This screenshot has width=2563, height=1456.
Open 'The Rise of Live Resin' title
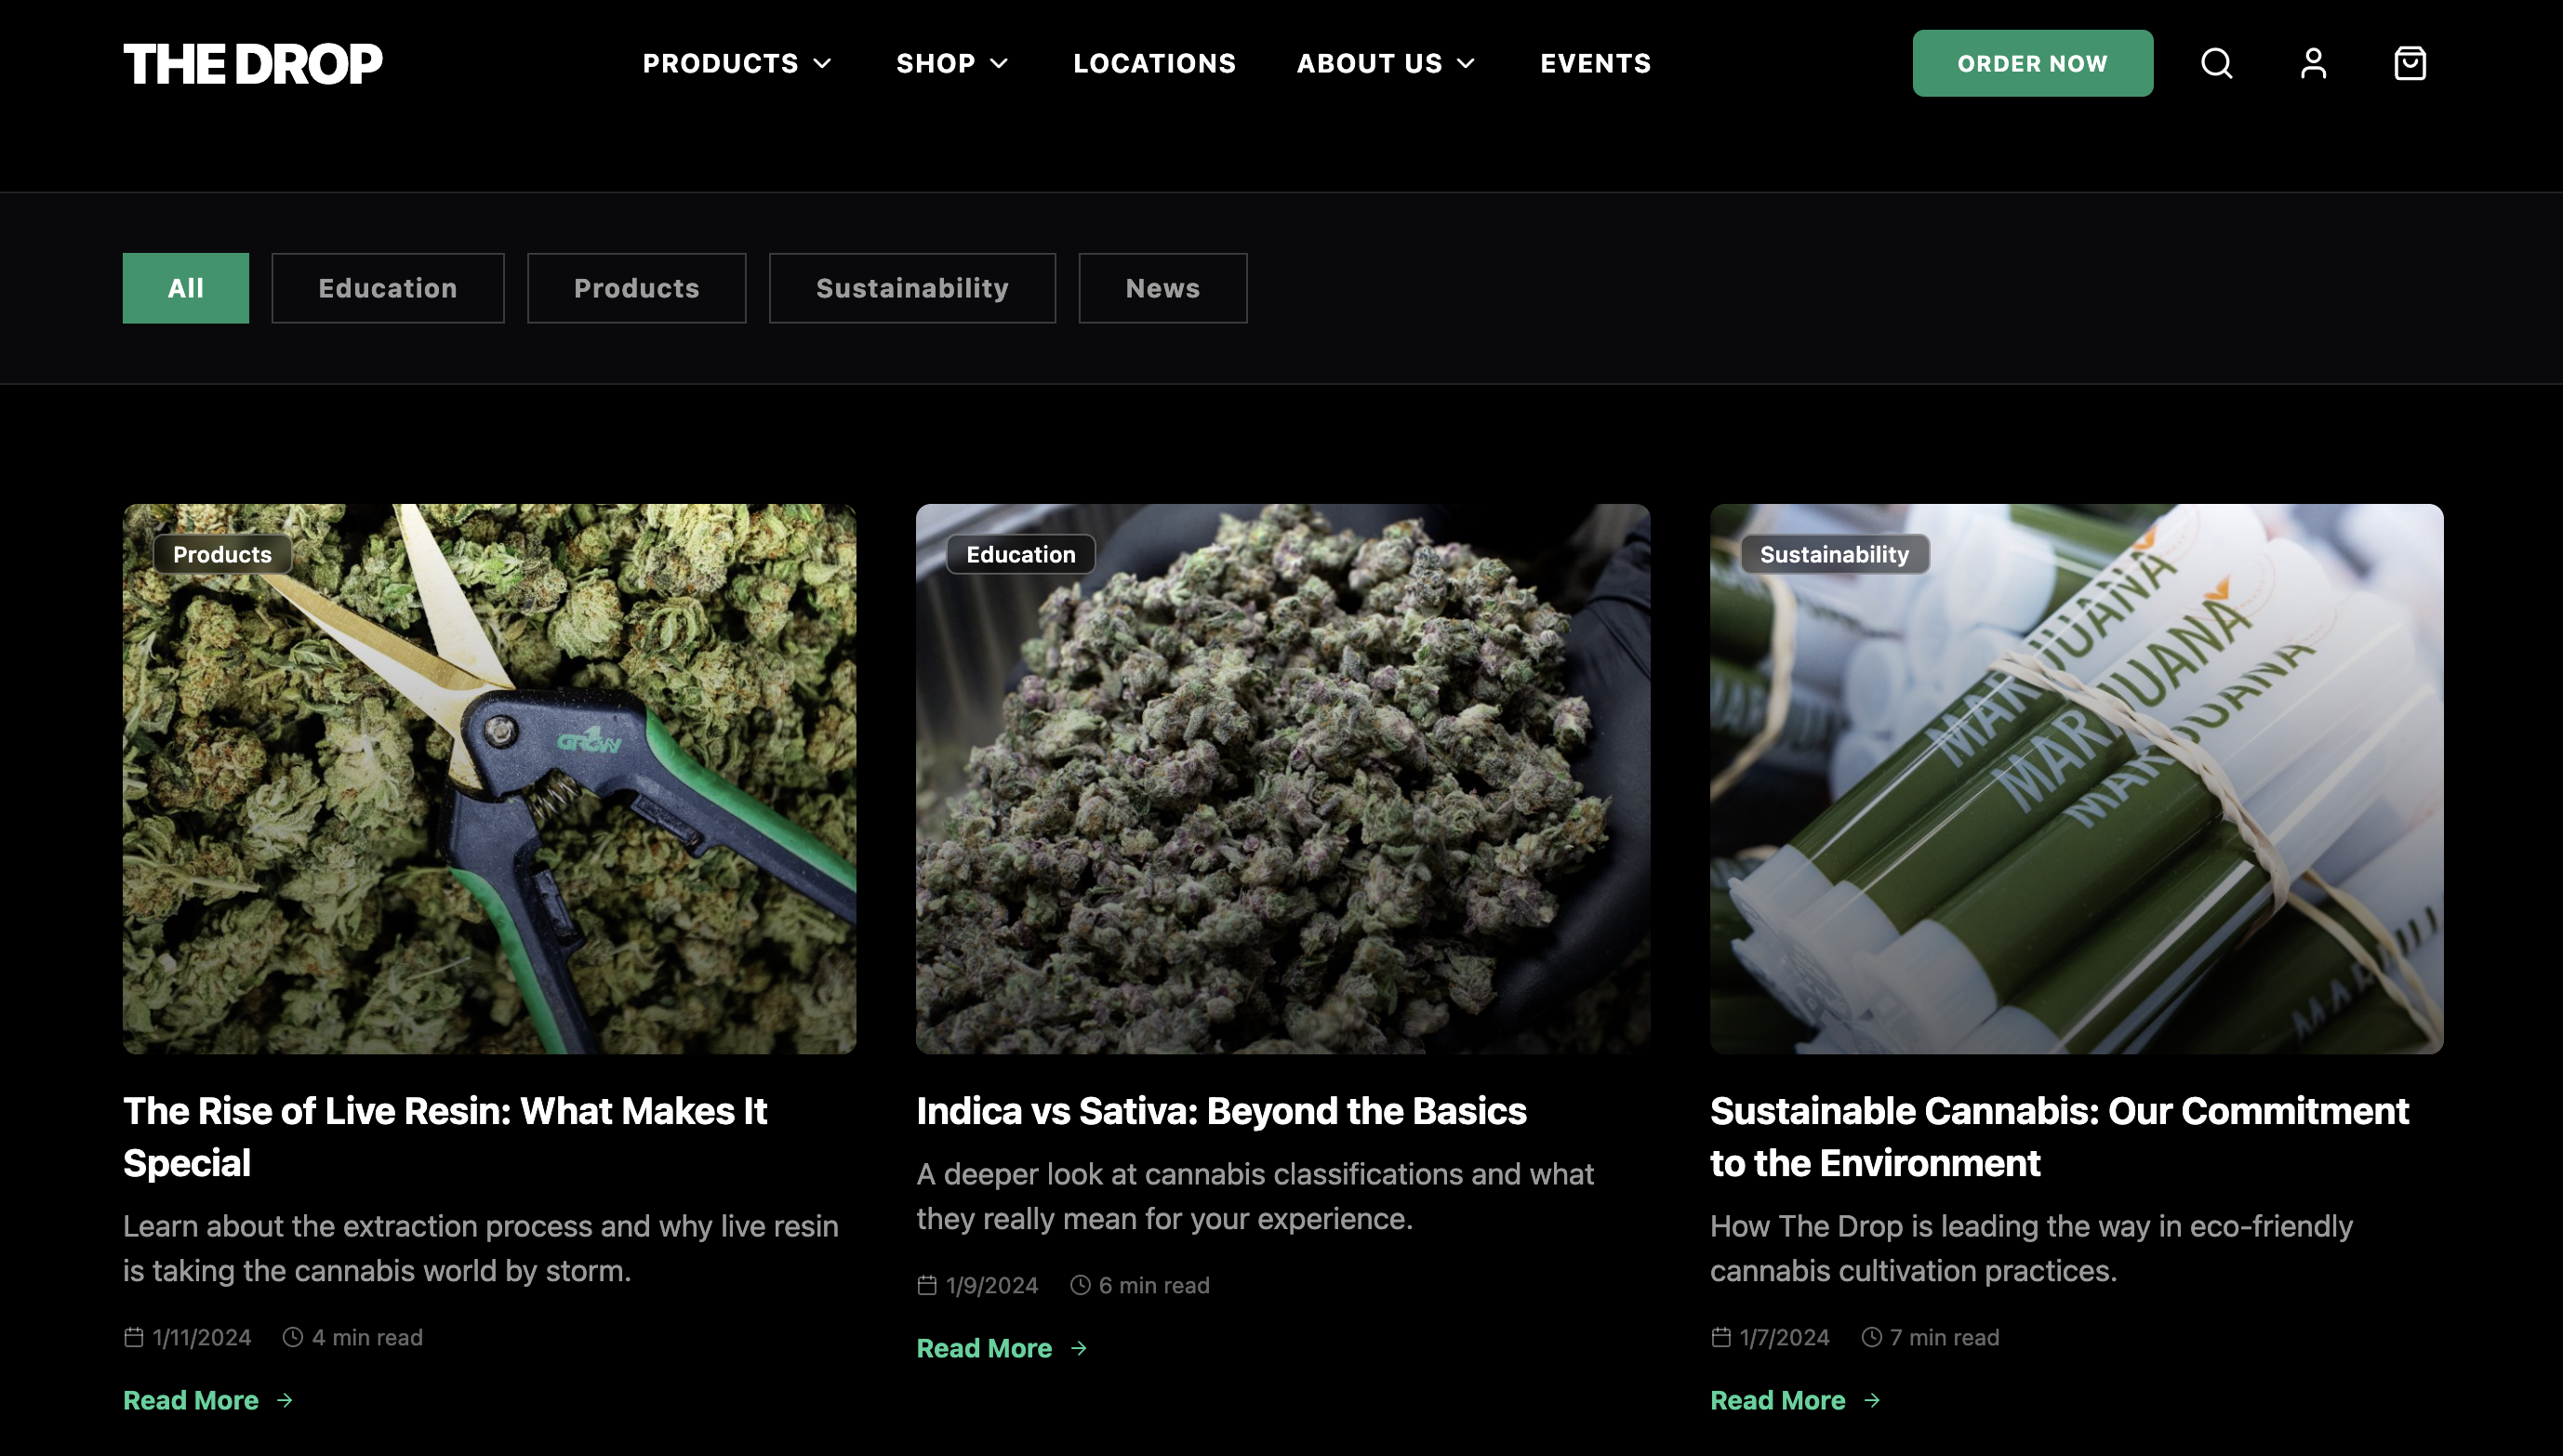(x=445, y=1137)
